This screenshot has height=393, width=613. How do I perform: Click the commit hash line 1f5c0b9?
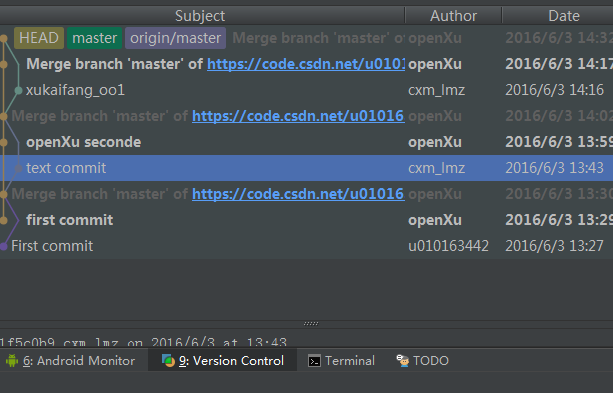pos(143,343)
